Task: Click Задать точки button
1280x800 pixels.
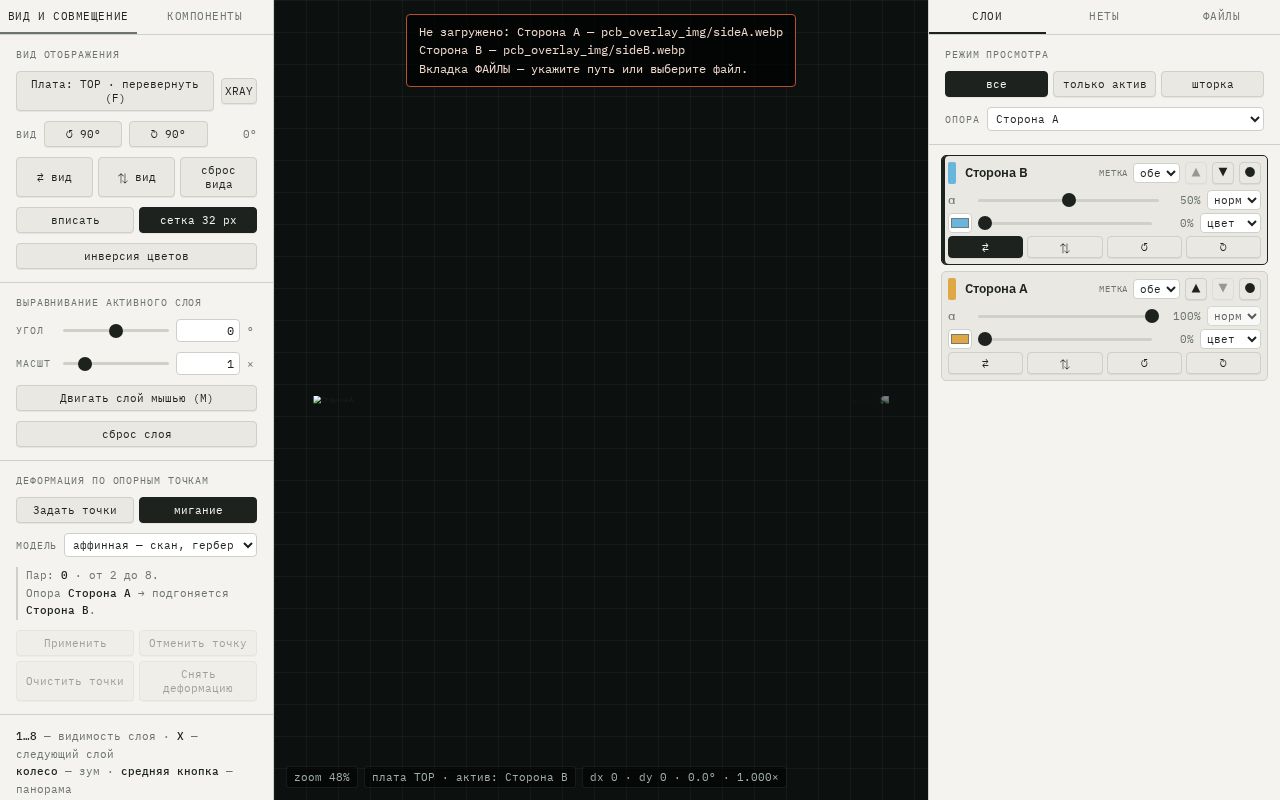Action: 75,510
